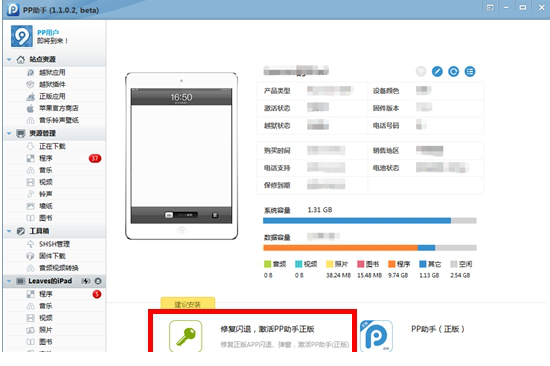The width and height of the screenshot is (550, 366).
Task: Click the greyed-out Wi-Fi icon
Action: (x=421, y=72)
